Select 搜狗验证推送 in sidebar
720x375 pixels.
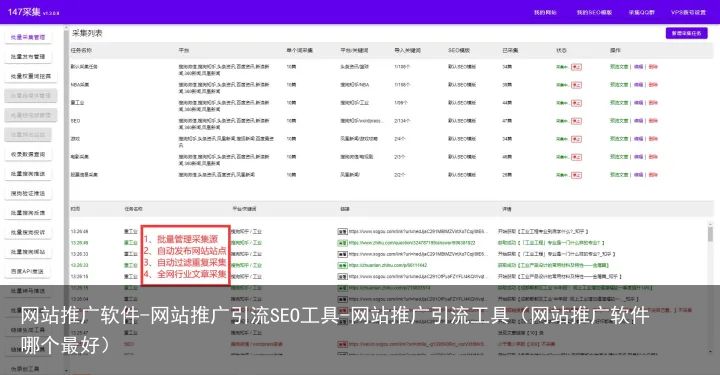pos(28,193)
